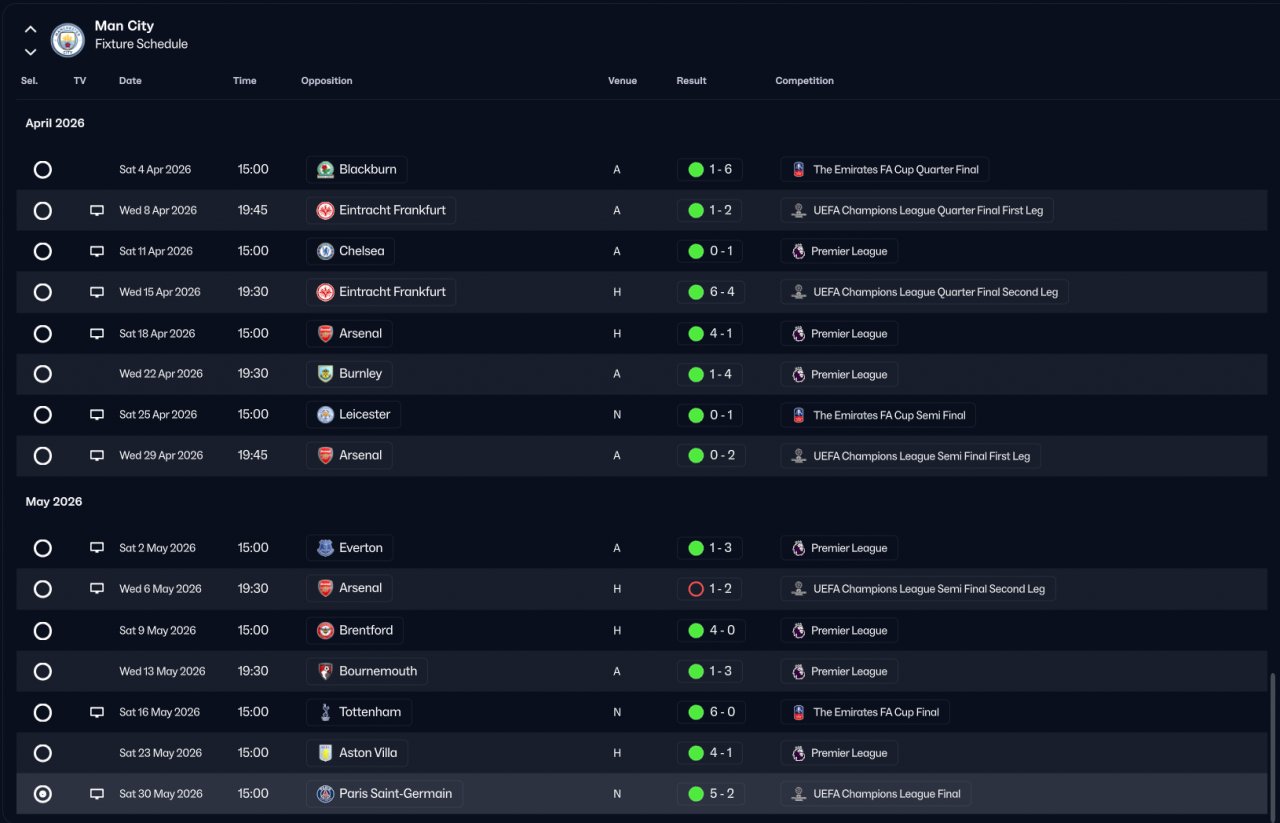
Task: Click TV icon for Leicester match
Action: [97, 415]
